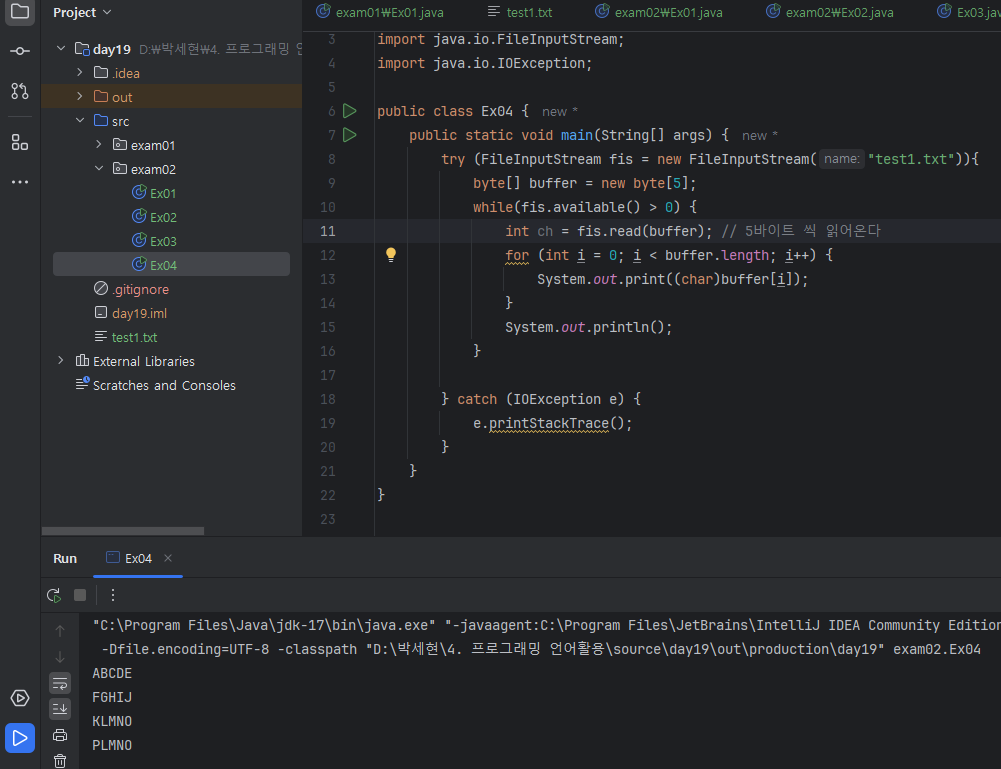The width and height of the screenshot is (1001, 769).
Task: Open the Structure tool window icon
Action: coord(20,142)
